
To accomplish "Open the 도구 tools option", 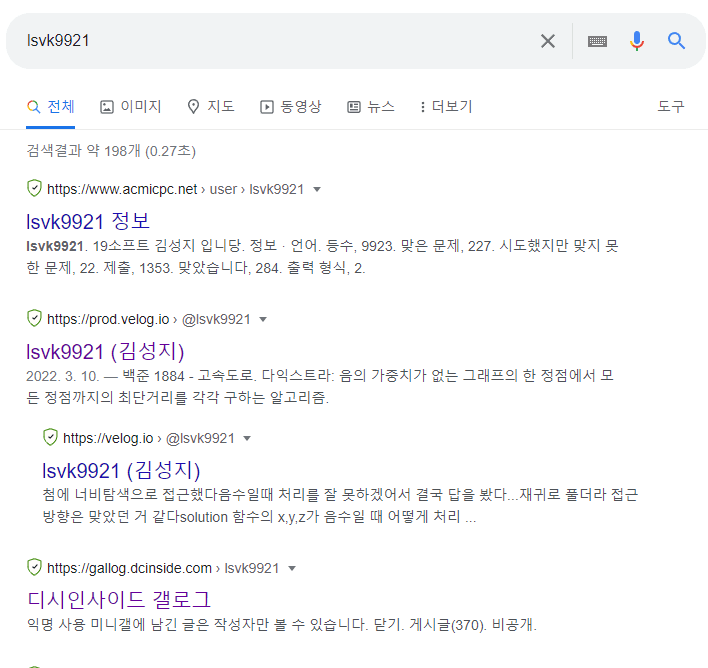I will point(671,107).
